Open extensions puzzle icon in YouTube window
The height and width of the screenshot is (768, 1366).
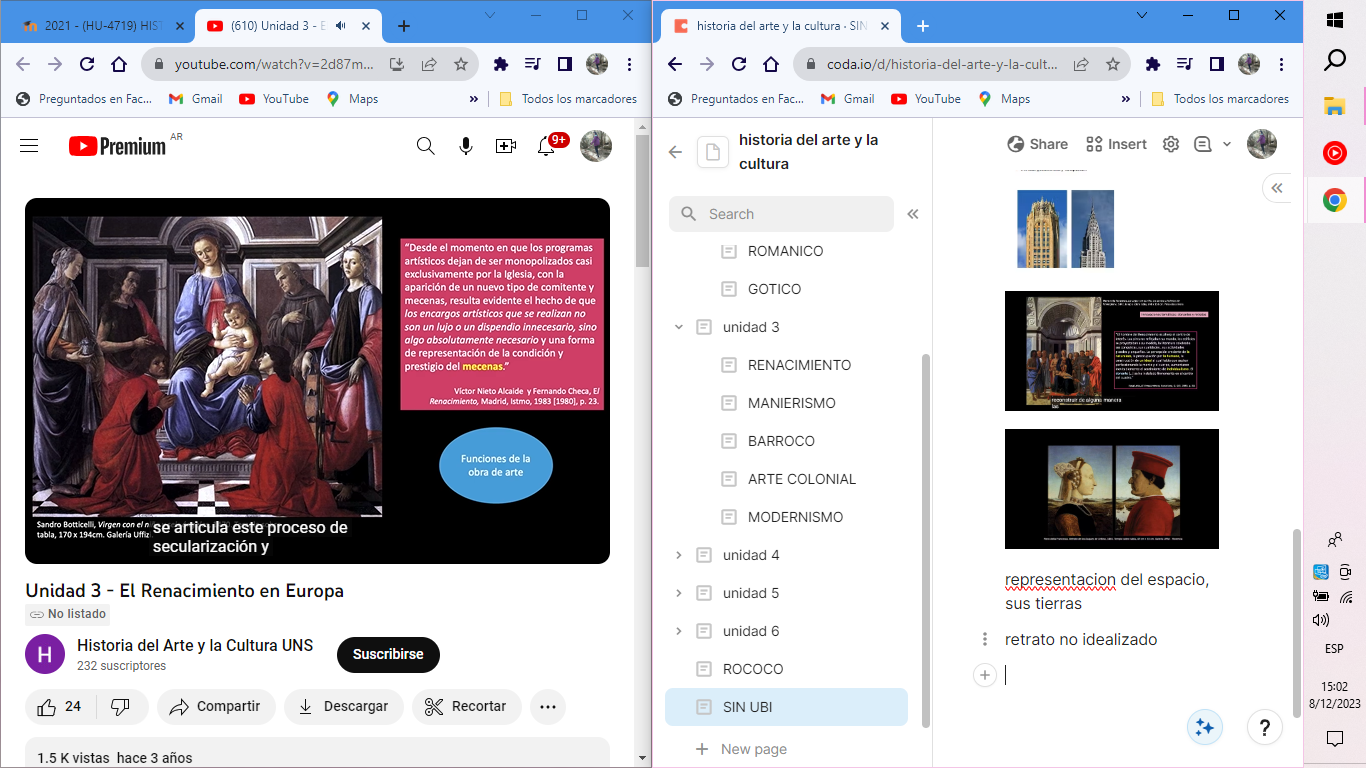(501, 64)
